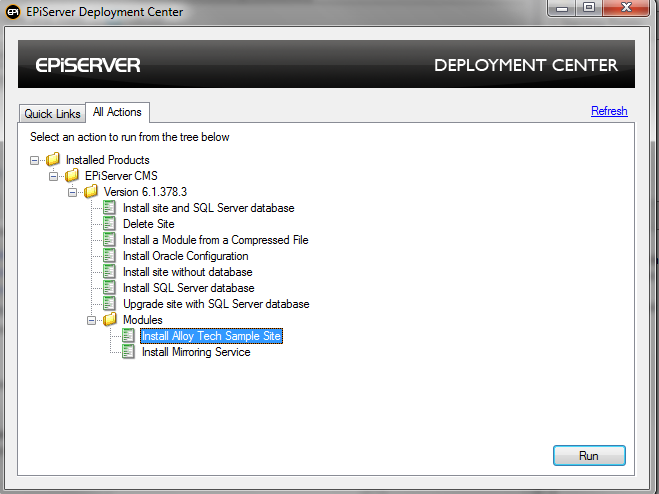Select Install a Module from a Compressed File

coord(216,240)
